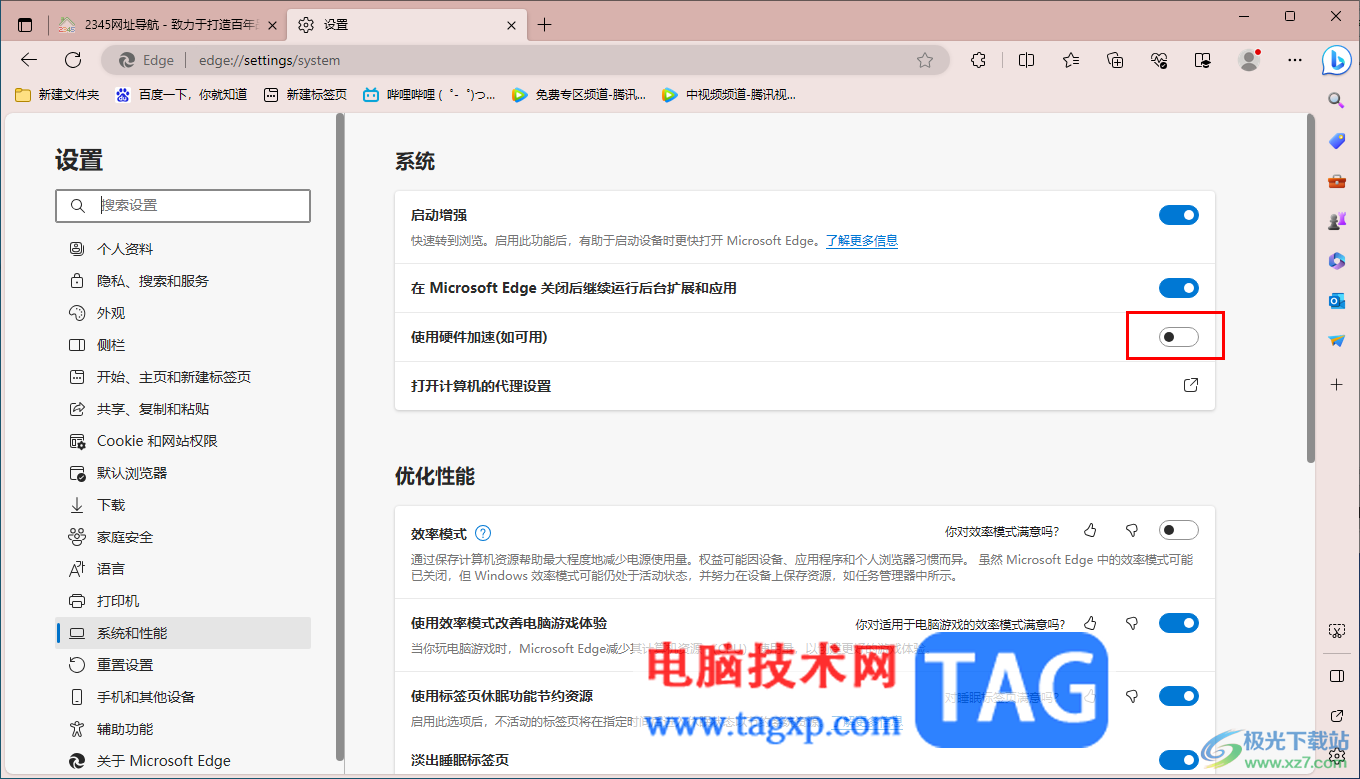Open 共享、复制和粘贴 settings
Image resolution: width=1360 pixels, height=779 pixels.
183,409
